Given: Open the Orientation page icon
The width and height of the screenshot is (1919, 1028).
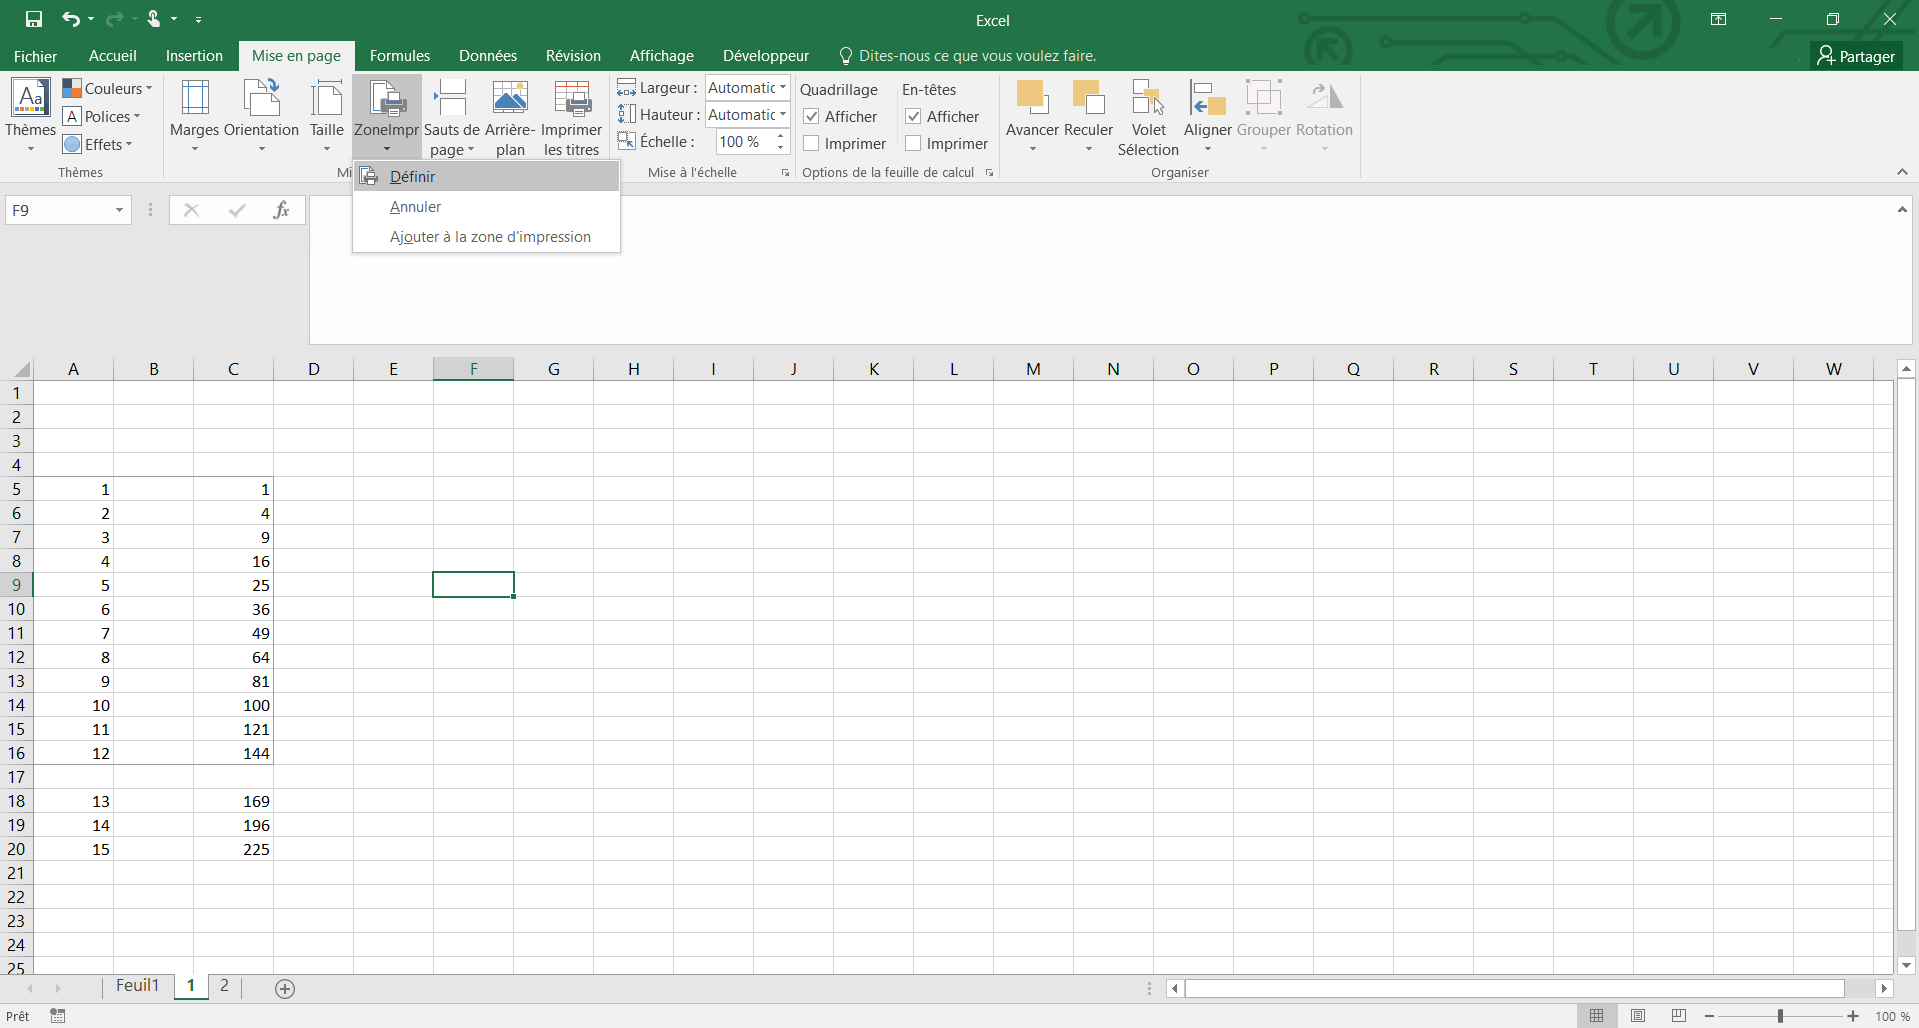Looking at the screenshot, I should point(261,97).
